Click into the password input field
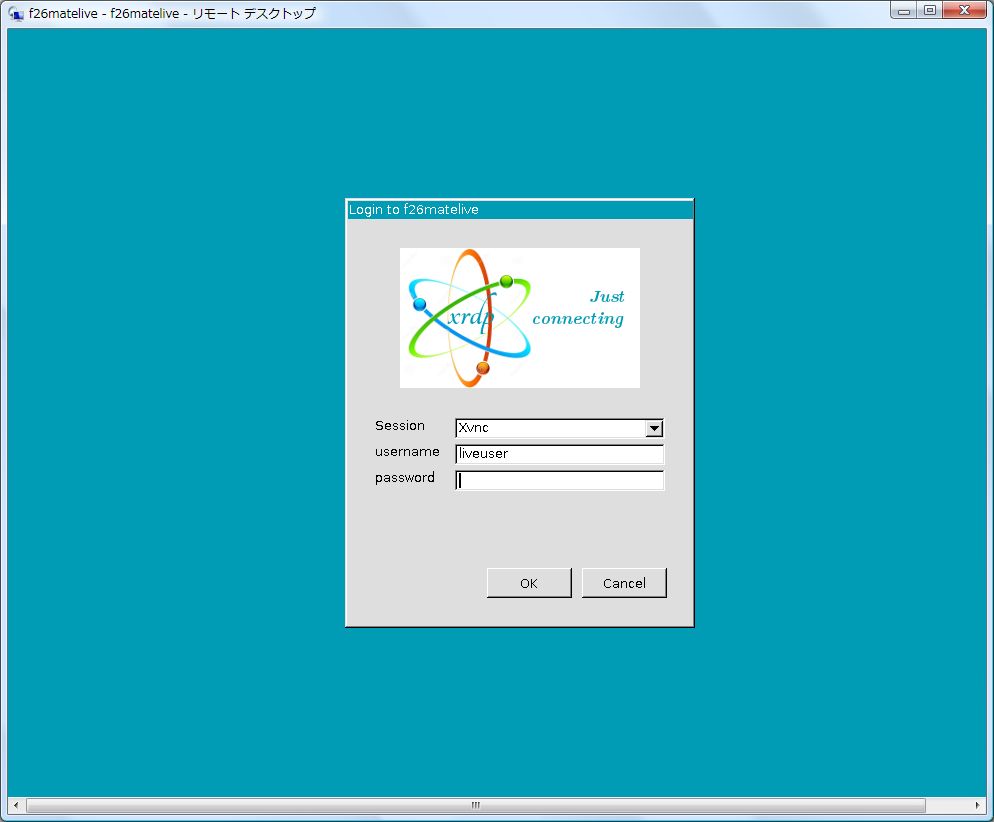The width and height of the screenshot is (994, 822). pos(559,480)
